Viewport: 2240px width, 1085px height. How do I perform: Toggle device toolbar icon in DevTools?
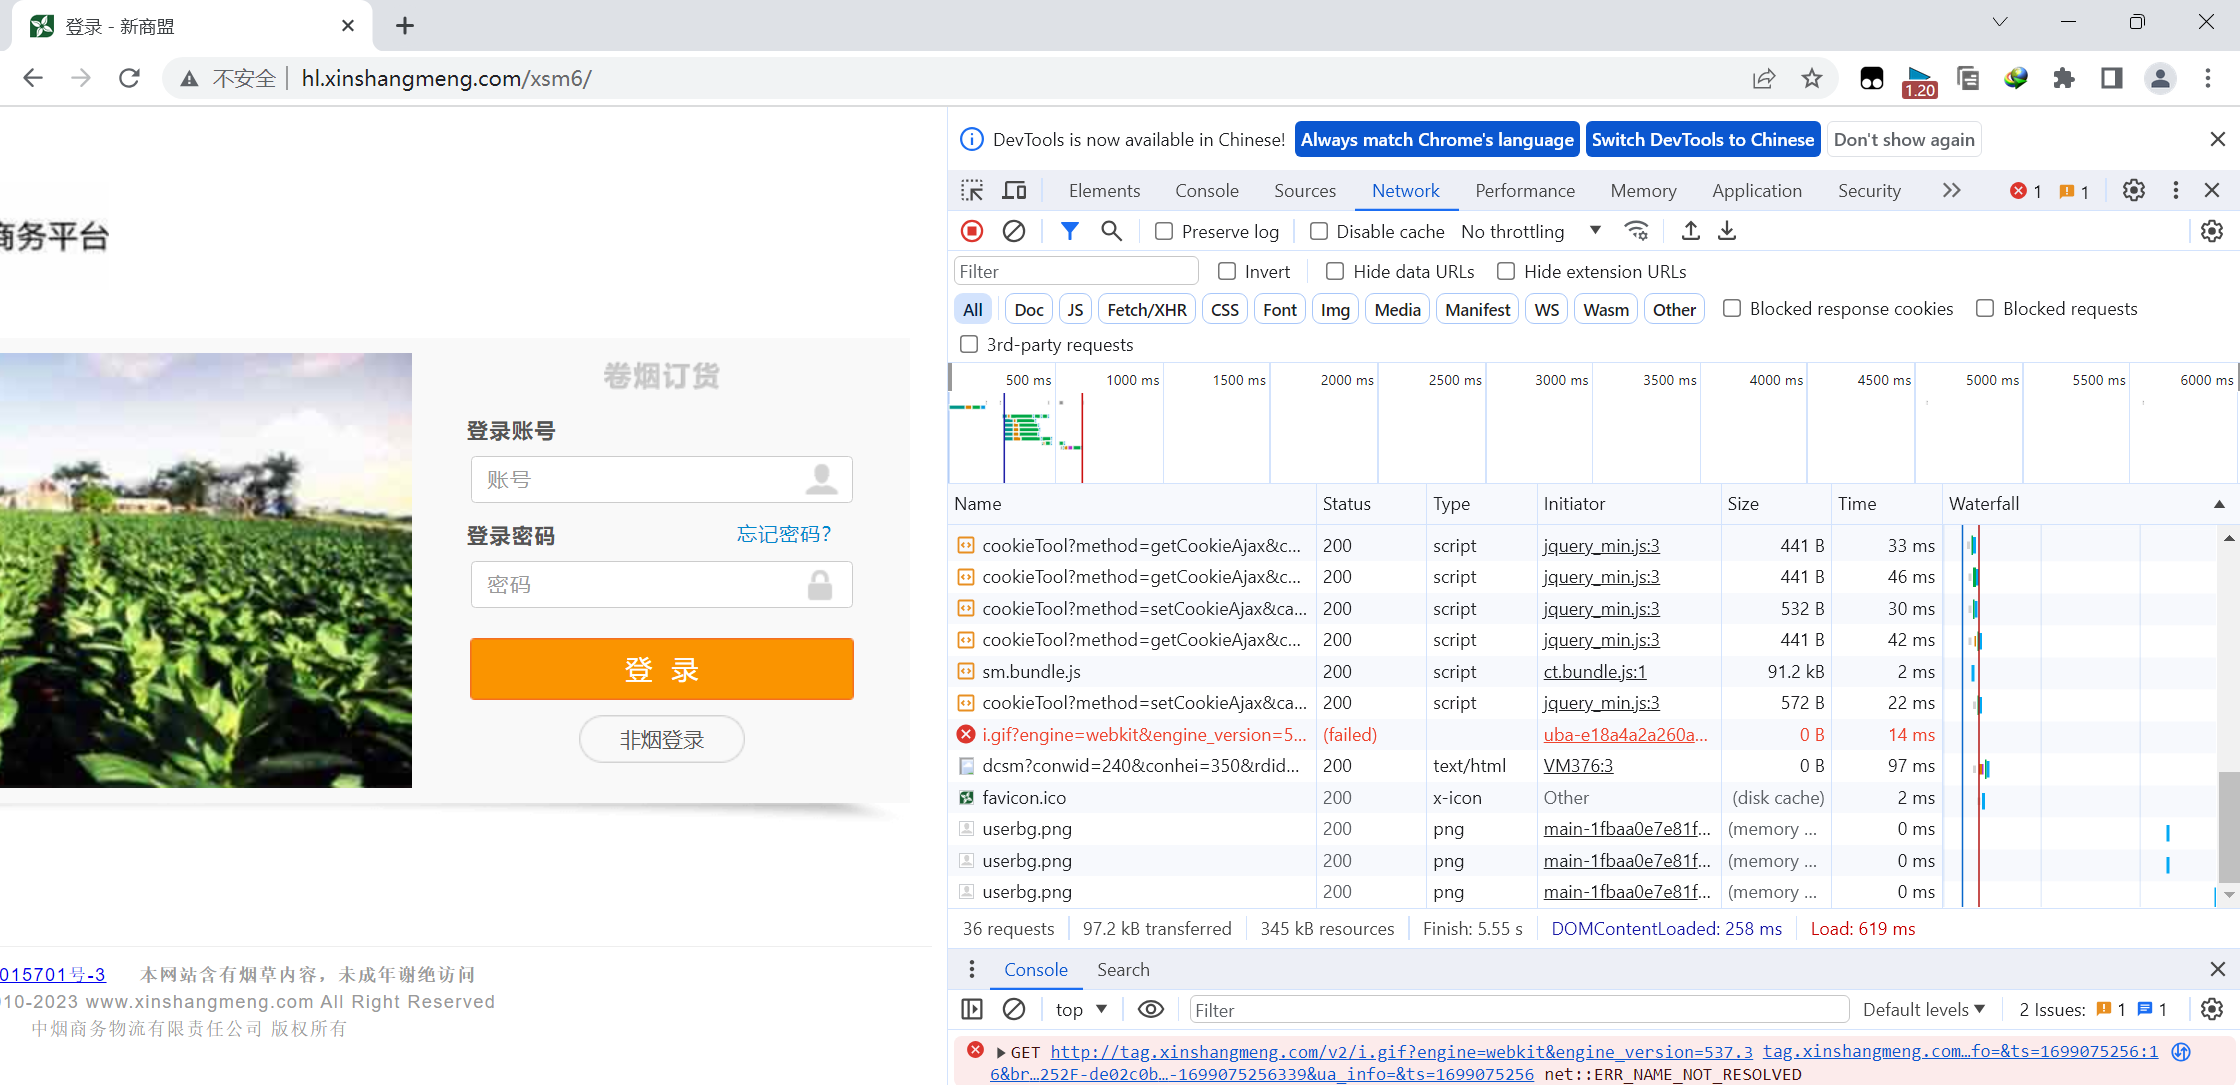(x=1014, y=190)
